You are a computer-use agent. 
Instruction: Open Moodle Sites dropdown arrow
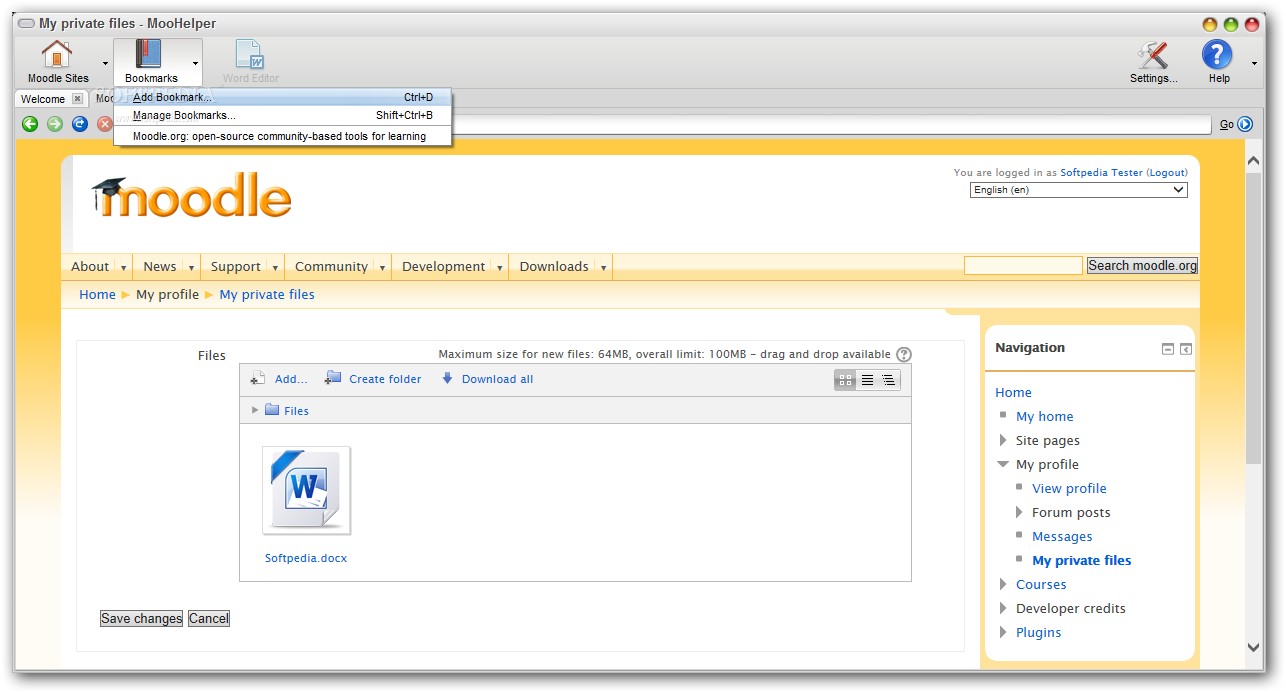pyautogui.click(x=105, y=63)
